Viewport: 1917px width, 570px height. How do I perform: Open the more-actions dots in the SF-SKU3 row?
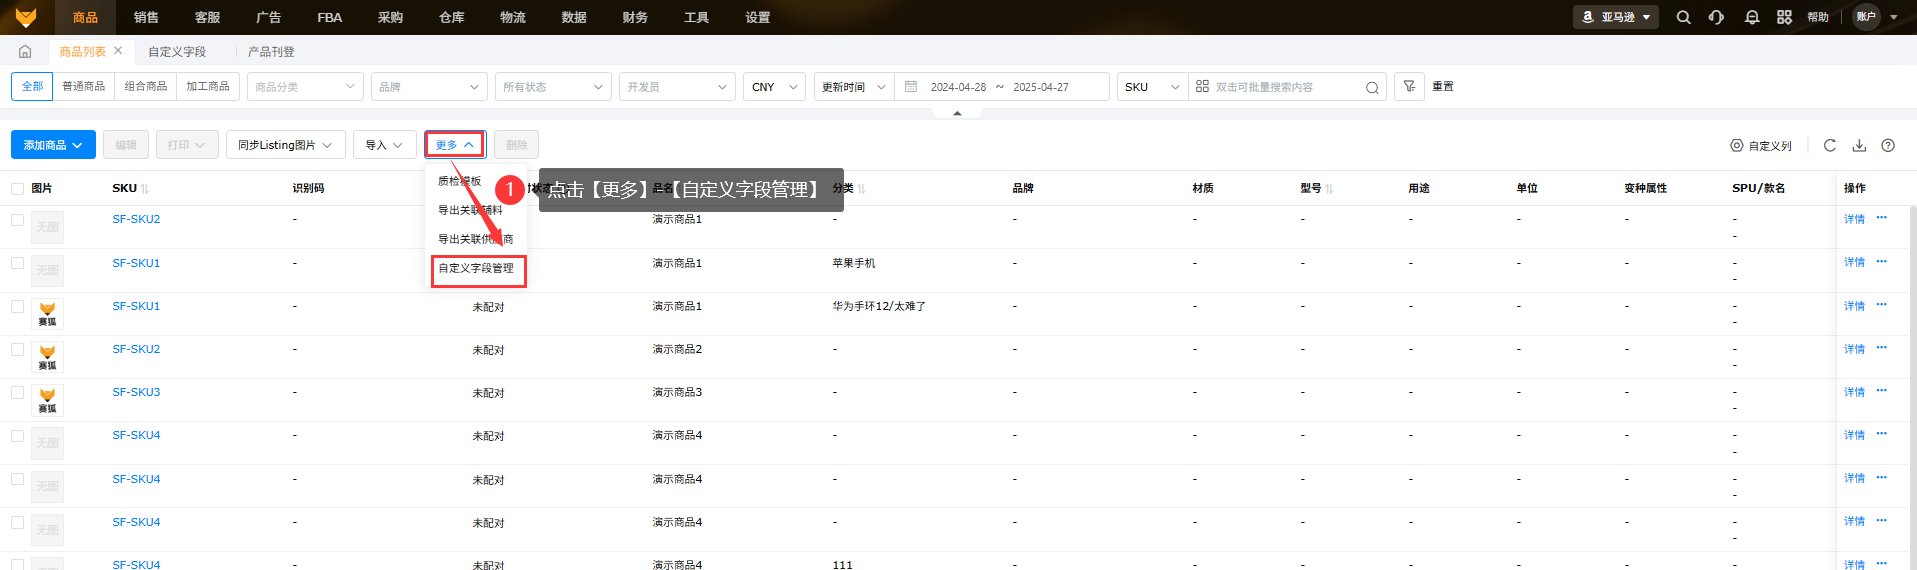pos(1881,390)
